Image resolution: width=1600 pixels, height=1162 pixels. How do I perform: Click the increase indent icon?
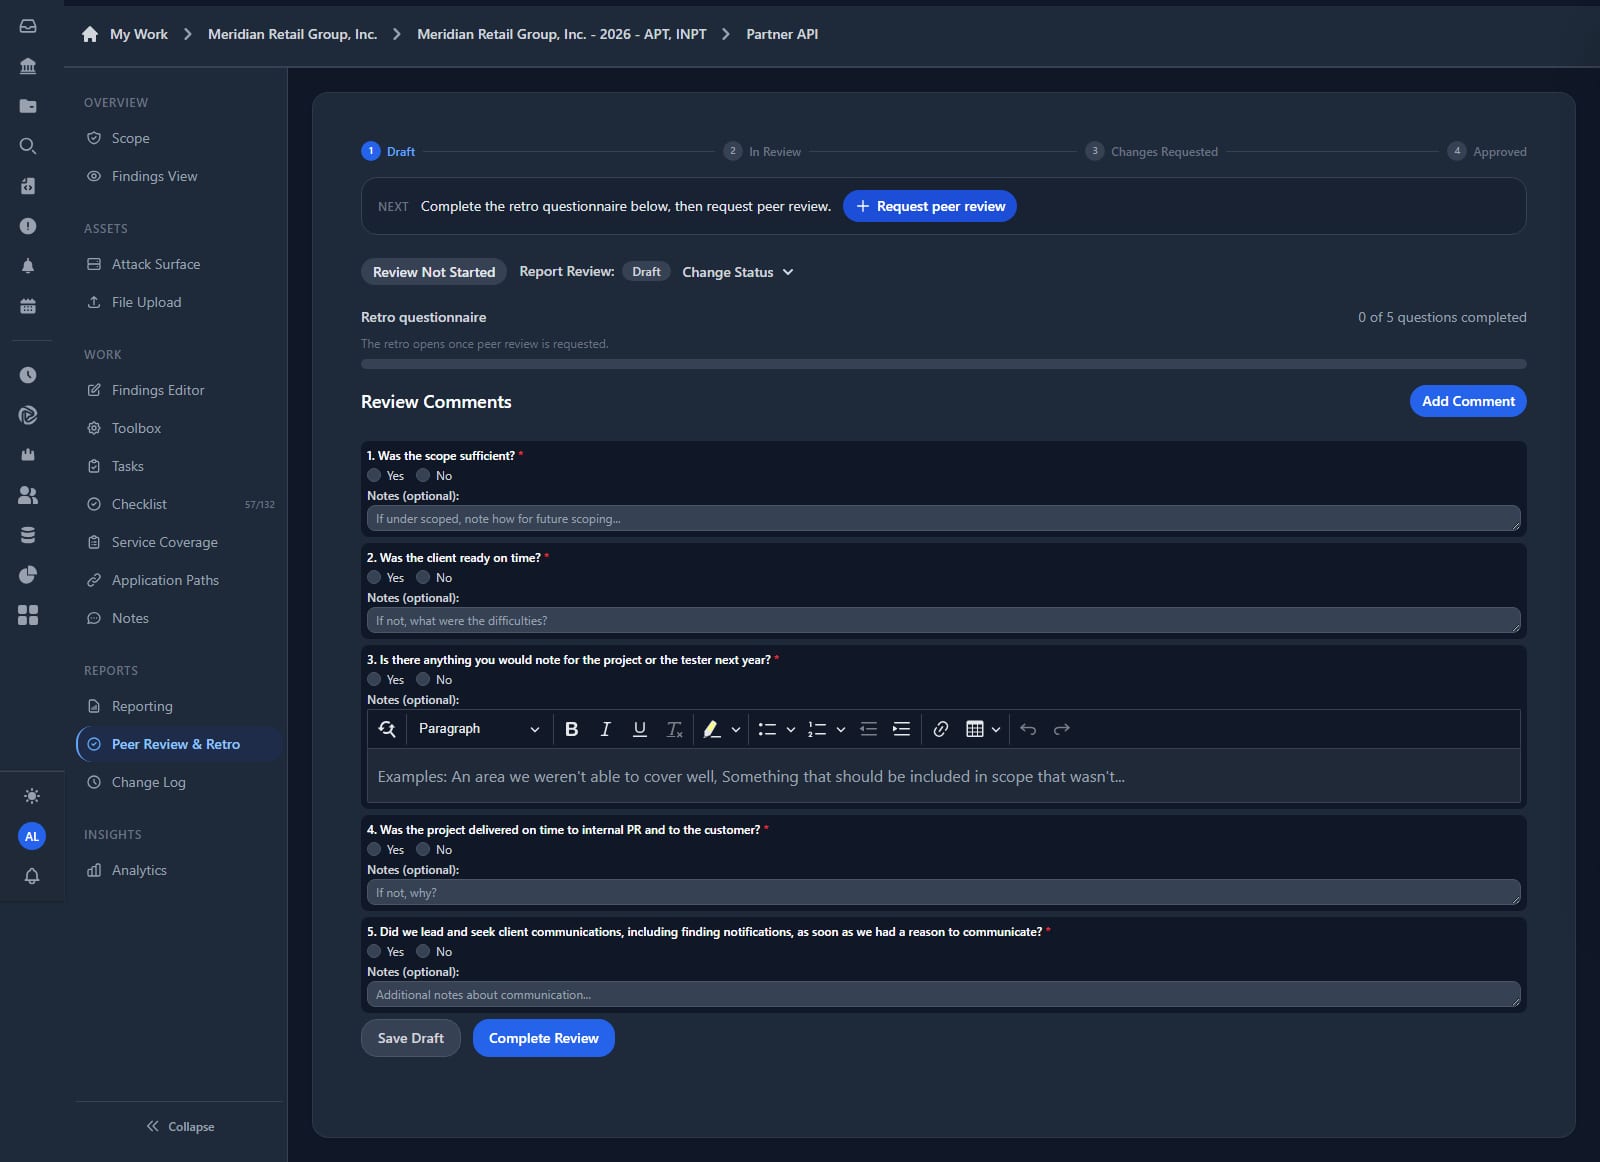tap(901, 729)
